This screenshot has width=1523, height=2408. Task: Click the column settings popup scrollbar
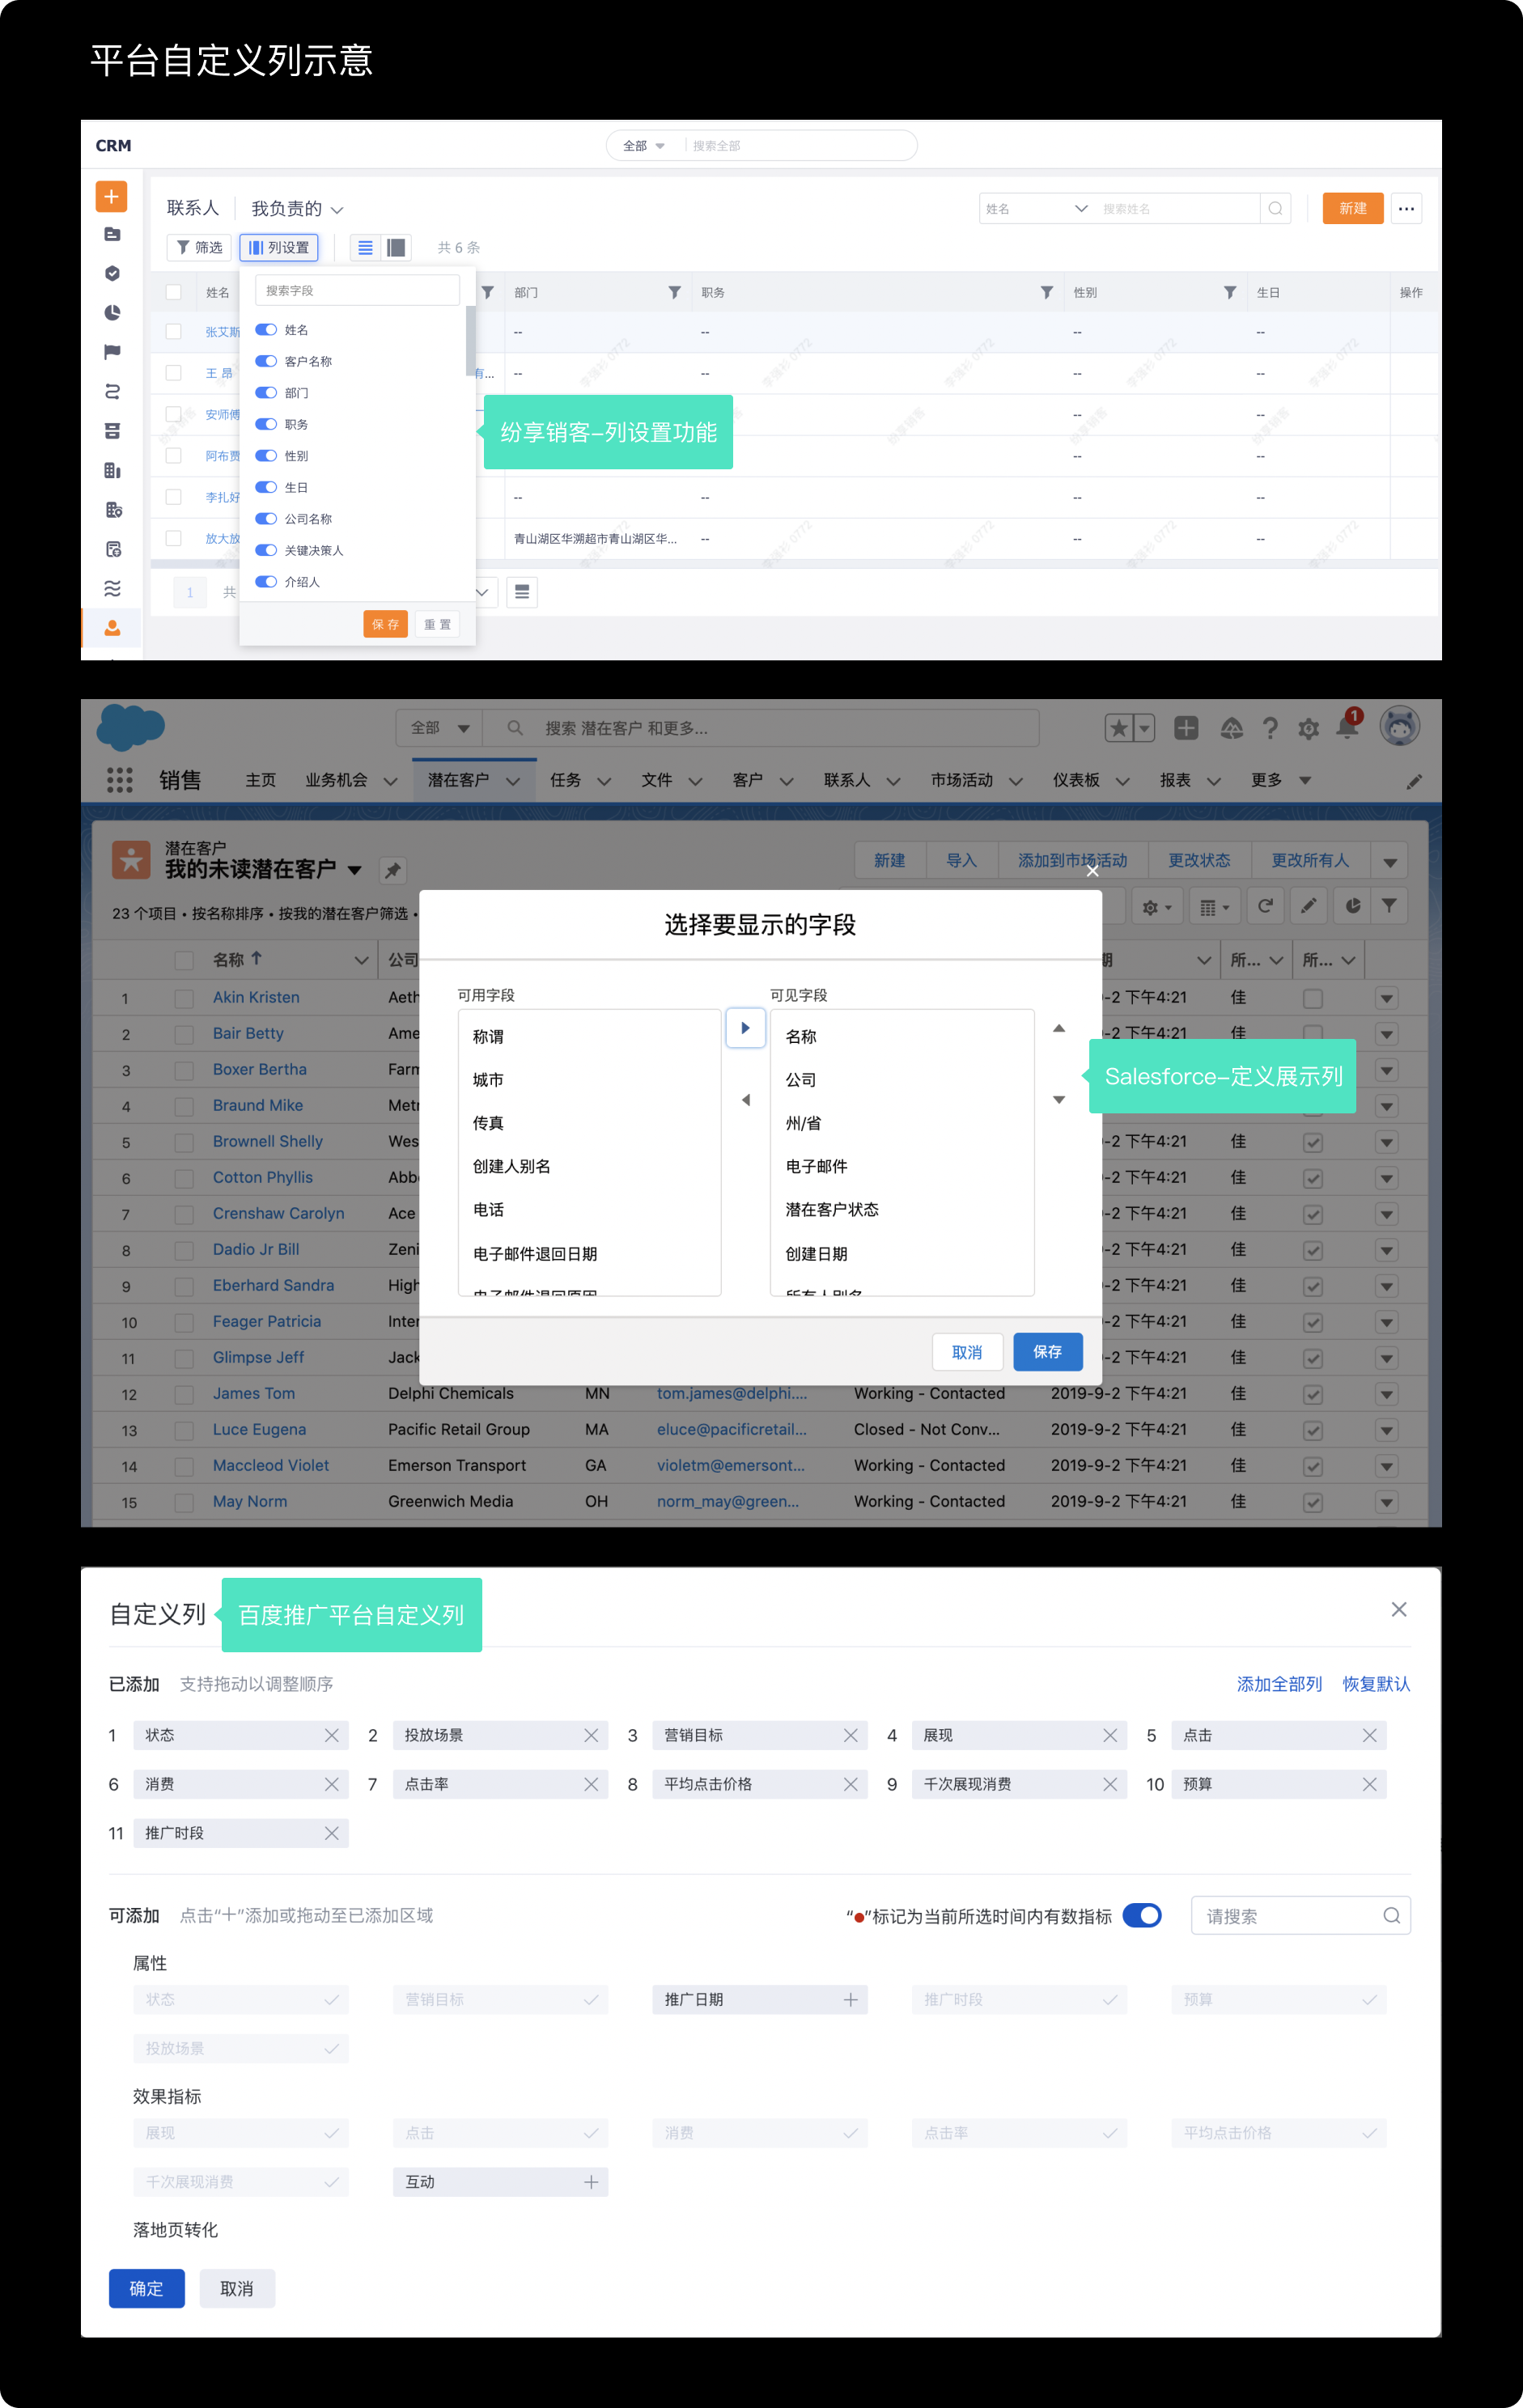(x=470, y=340)
